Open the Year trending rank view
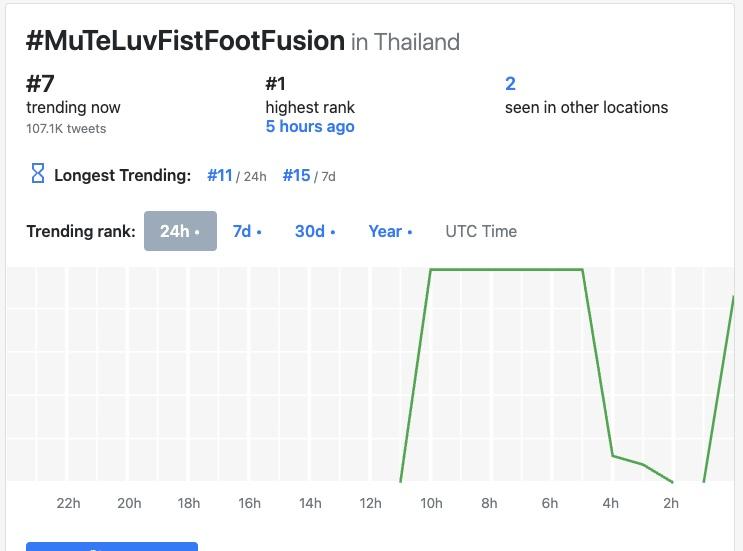This screenshot has height=551, width=743. click(x=390, y=231)
